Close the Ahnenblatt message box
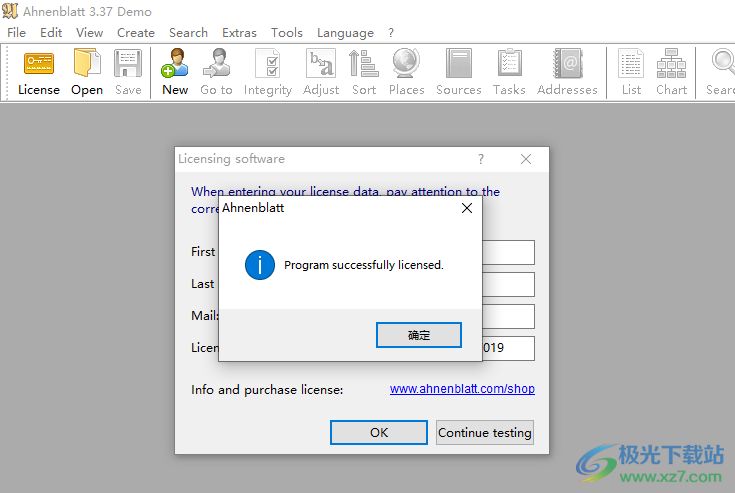The image size is (735, 493). coord(467,208)
